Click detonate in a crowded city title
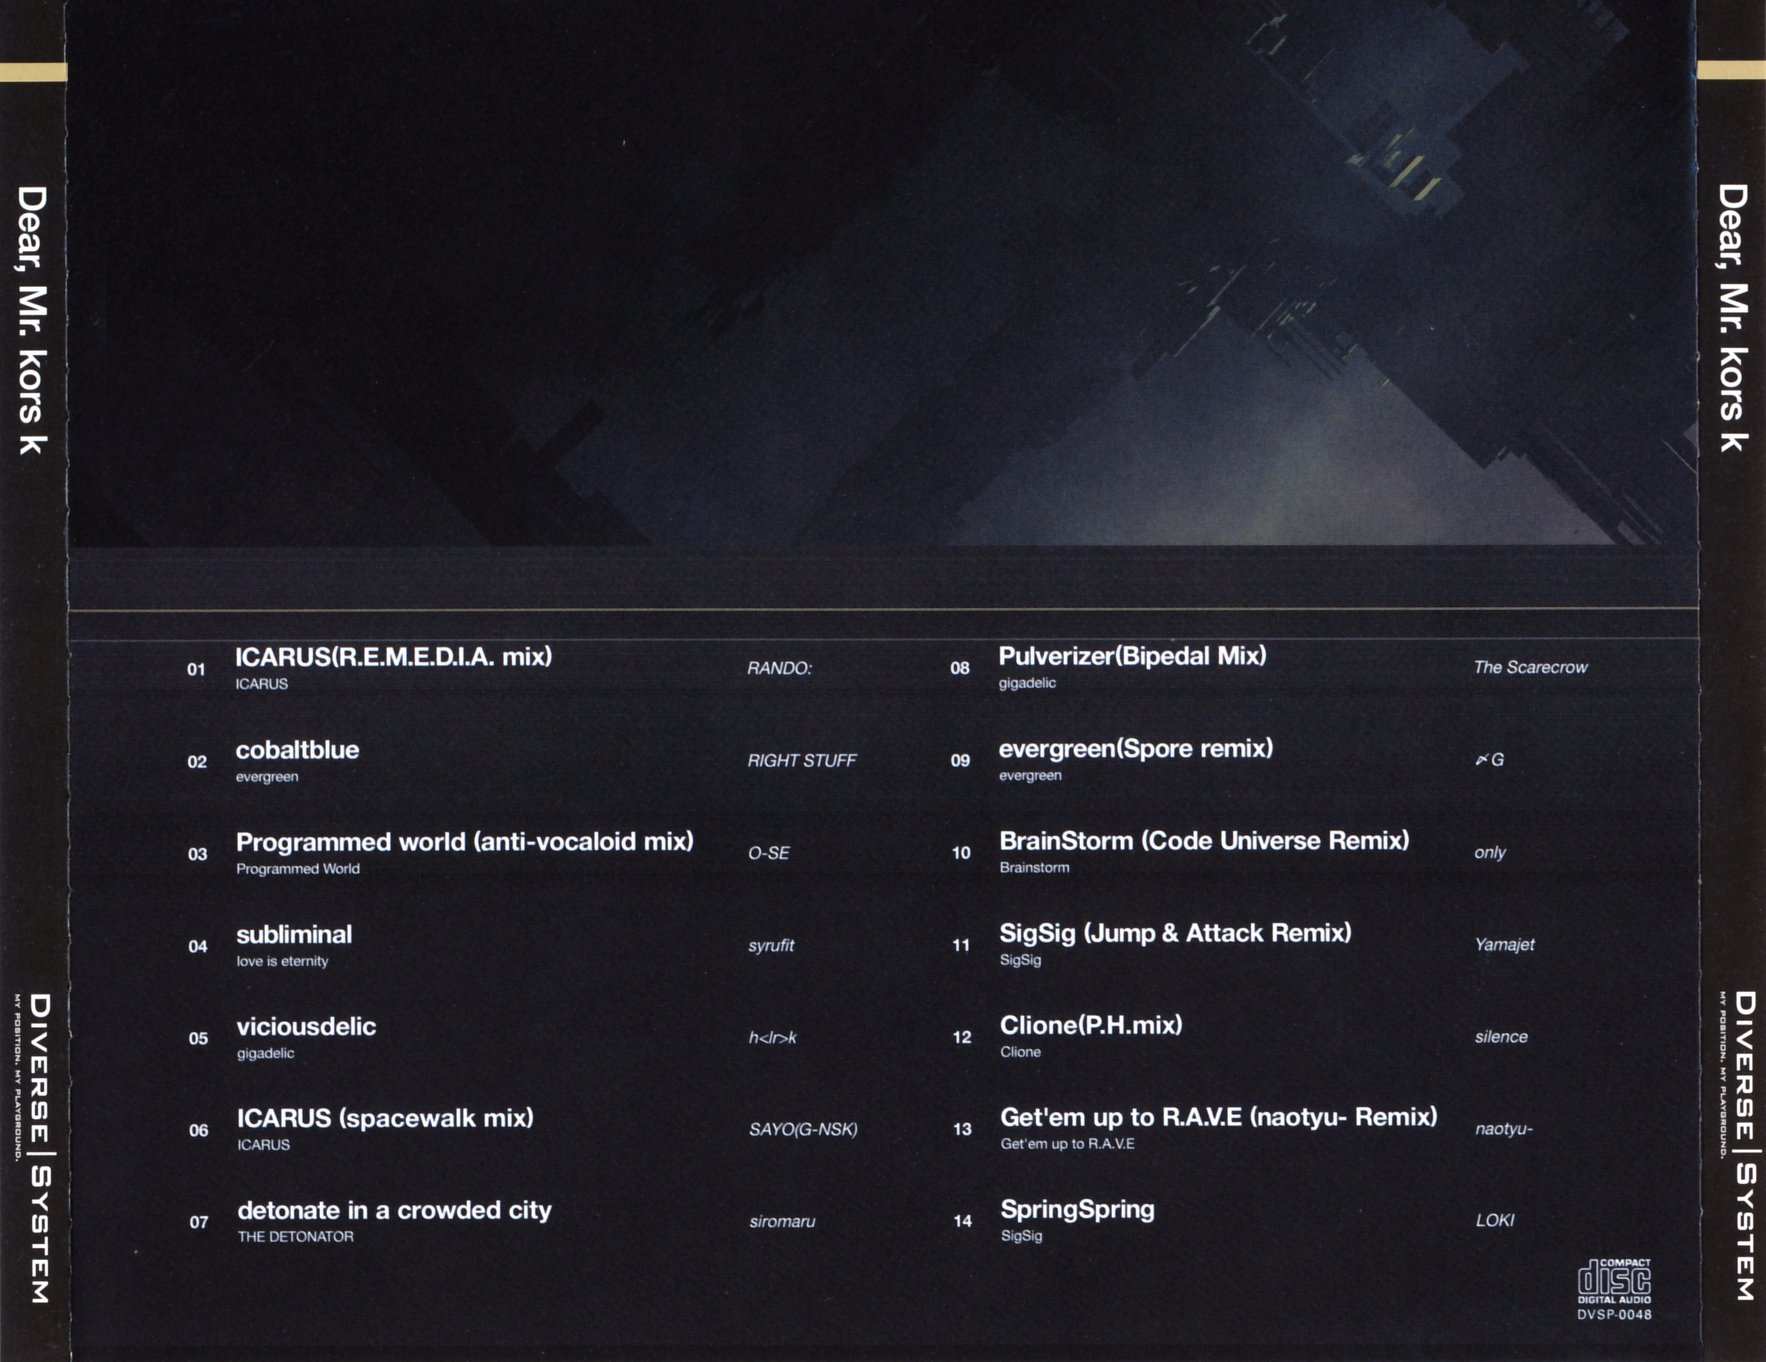Screen dimensions: 1766x1362 pos(394,1210)
